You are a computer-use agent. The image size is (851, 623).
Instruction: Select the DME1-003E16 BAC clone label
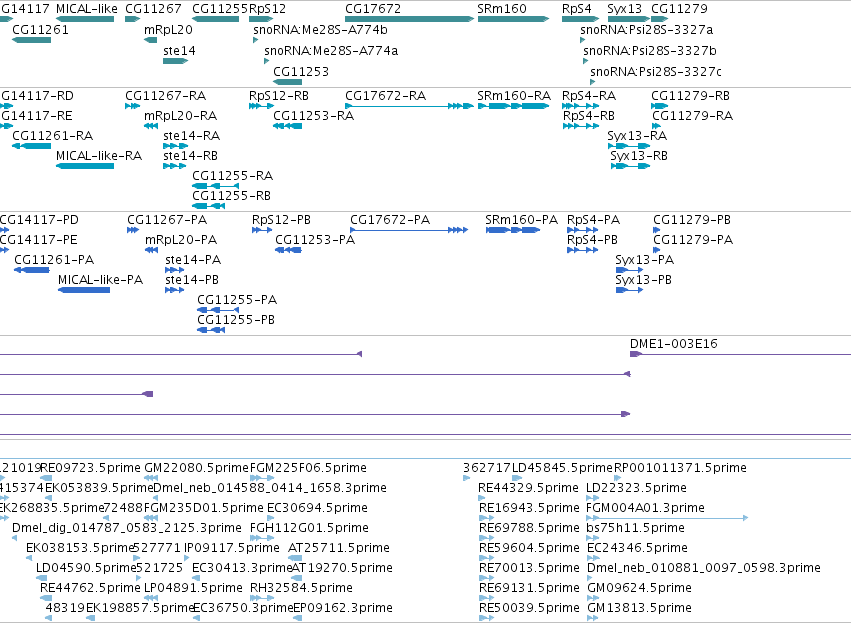(x=674, y=344)
